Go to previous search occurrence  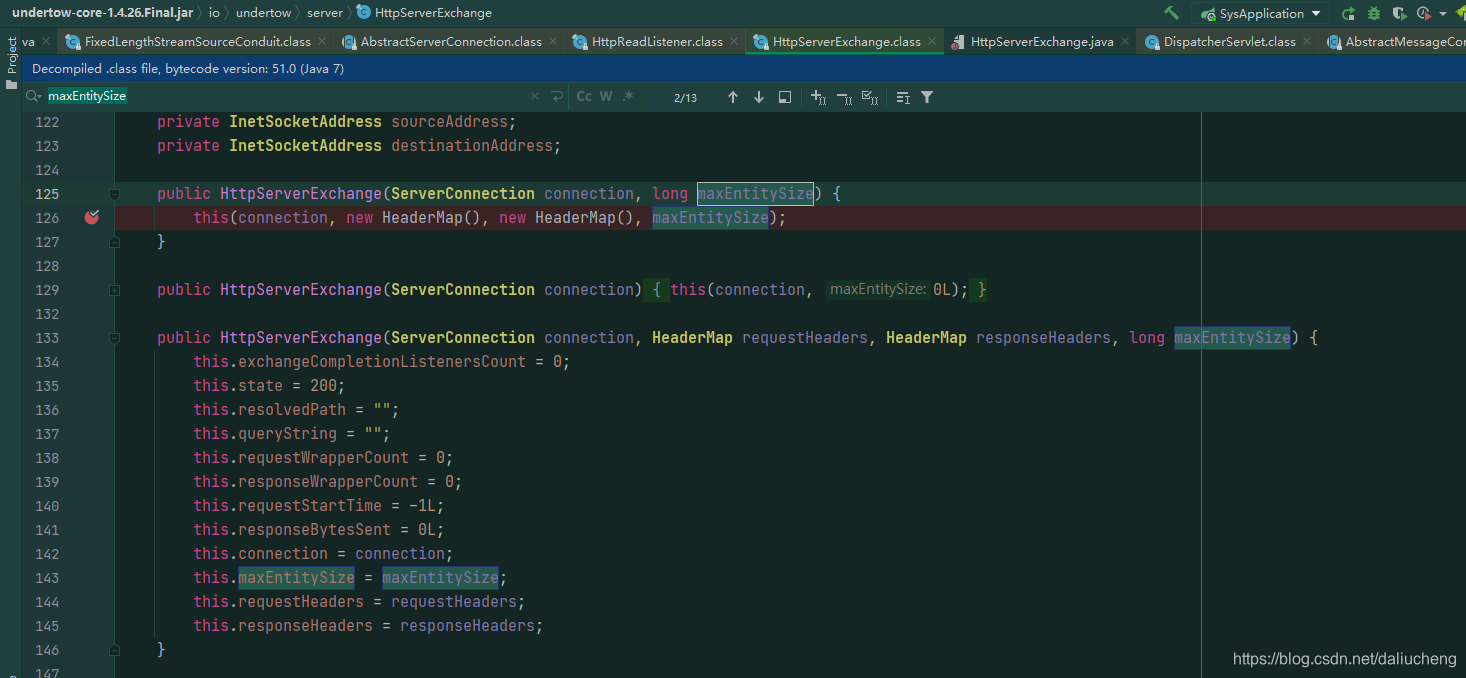tap(733, 97)
